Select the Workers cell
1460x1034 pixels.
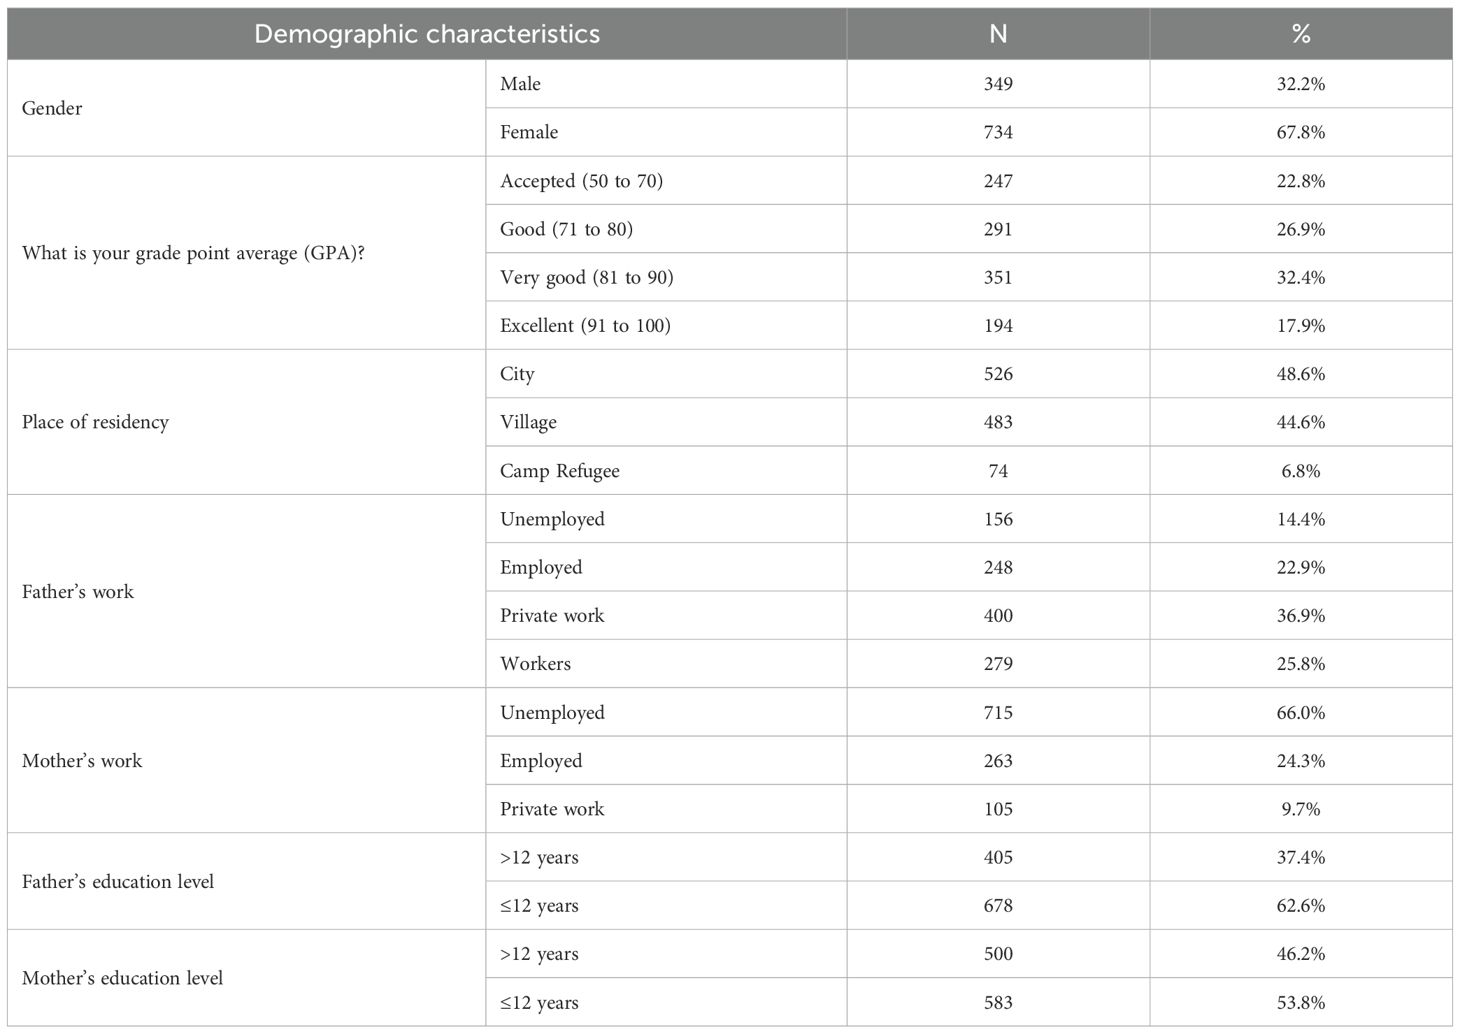click(x=535, y=664)
